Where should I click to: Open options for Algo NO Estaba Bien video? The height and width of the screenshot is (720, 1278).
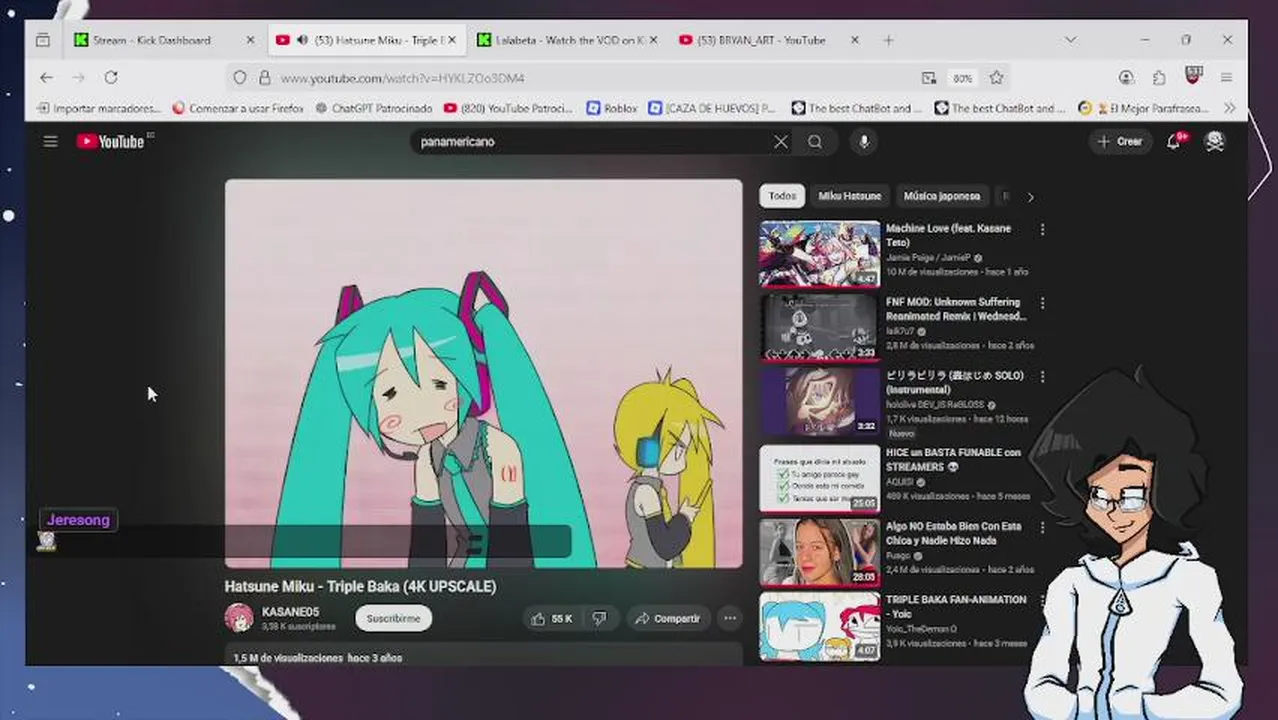coord(1042,527)
